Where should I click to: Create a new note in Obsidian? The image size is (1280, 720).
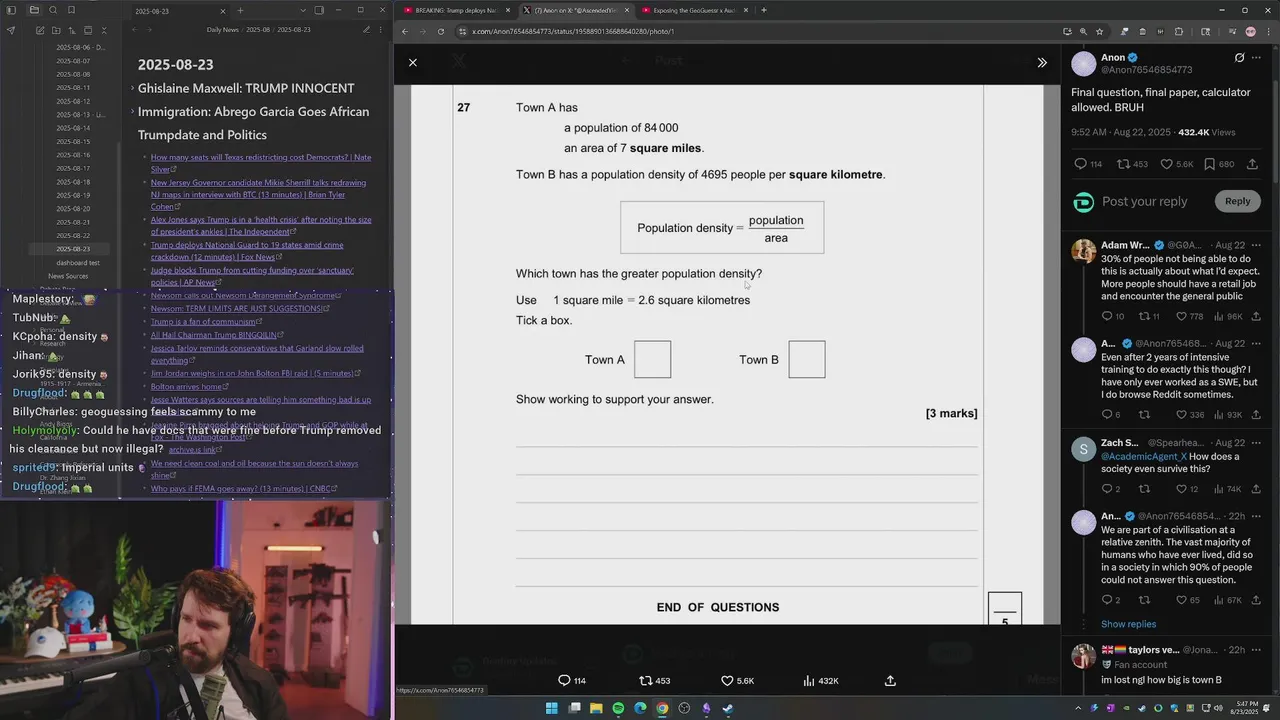click(40, 30)
